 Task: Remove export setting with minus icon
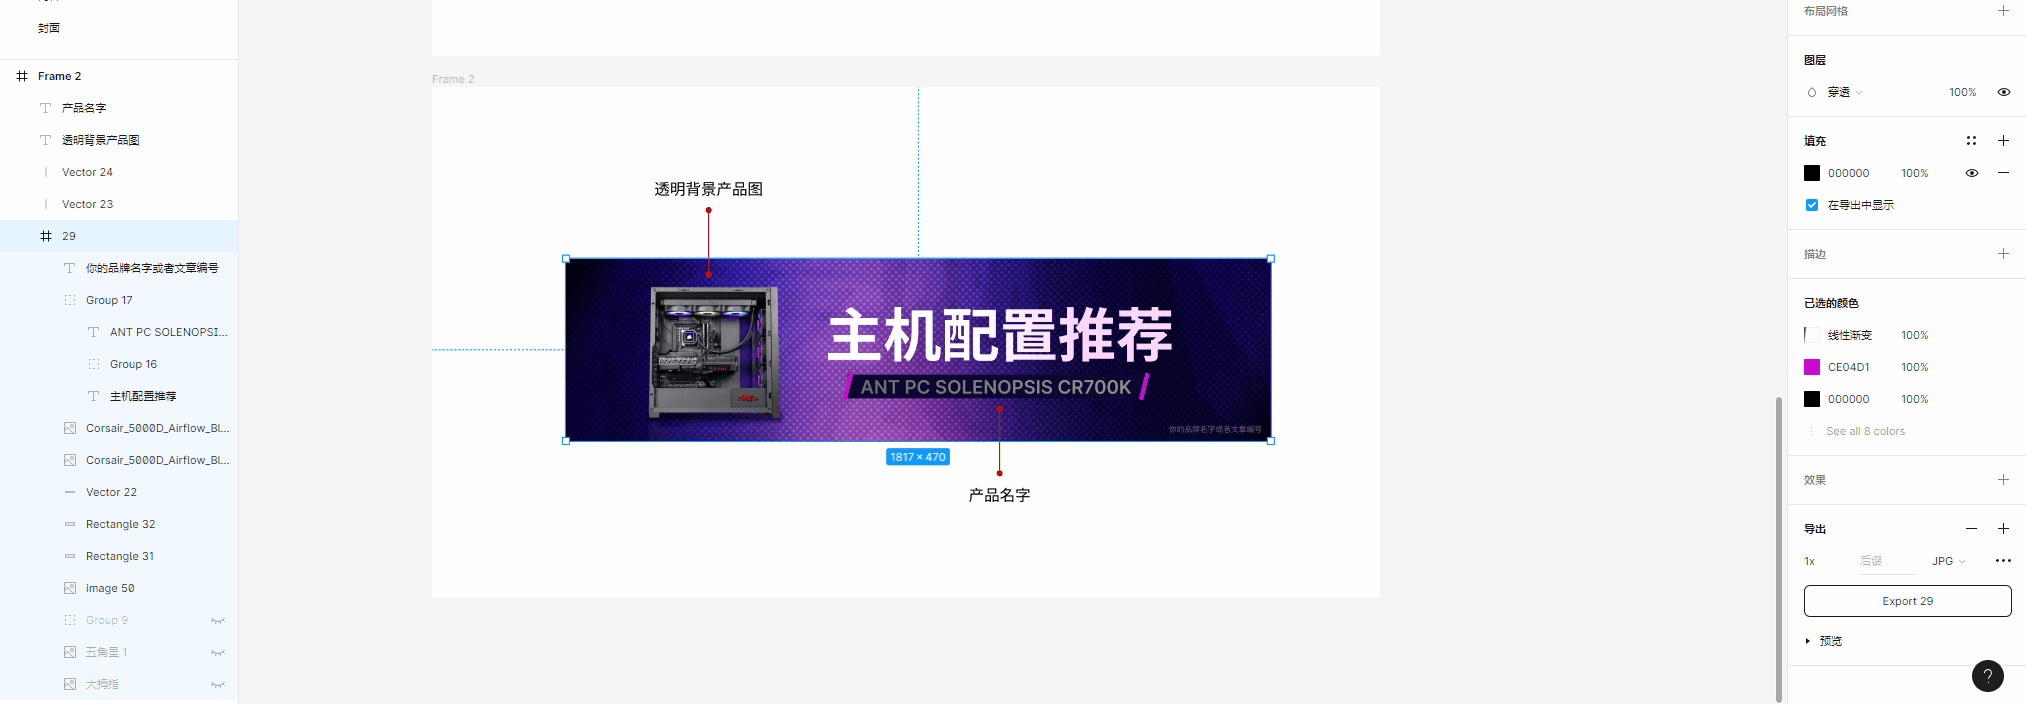(x=1971, y=529)
